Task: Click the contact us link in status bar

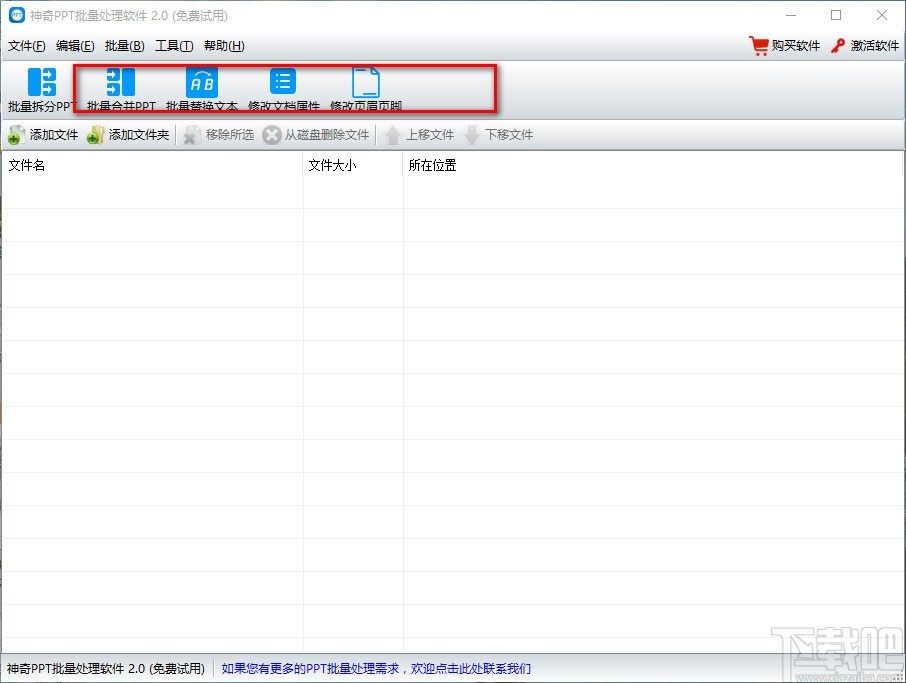Action: pos(376,669)
